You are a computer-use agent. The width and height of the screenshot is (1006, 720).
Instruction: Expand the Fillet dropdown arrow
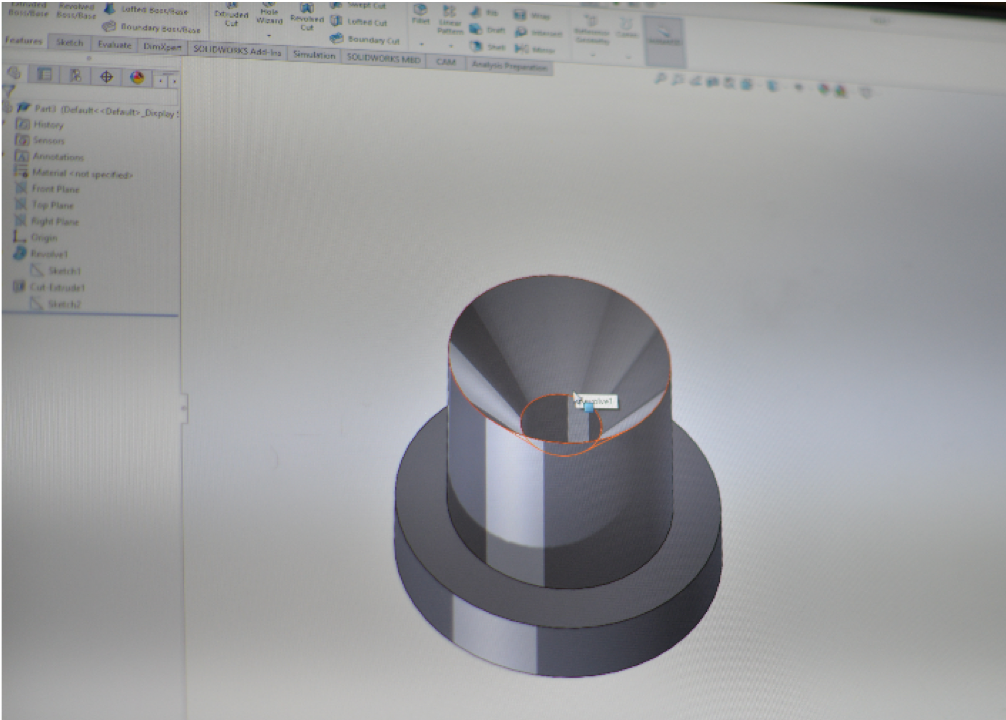422,44
